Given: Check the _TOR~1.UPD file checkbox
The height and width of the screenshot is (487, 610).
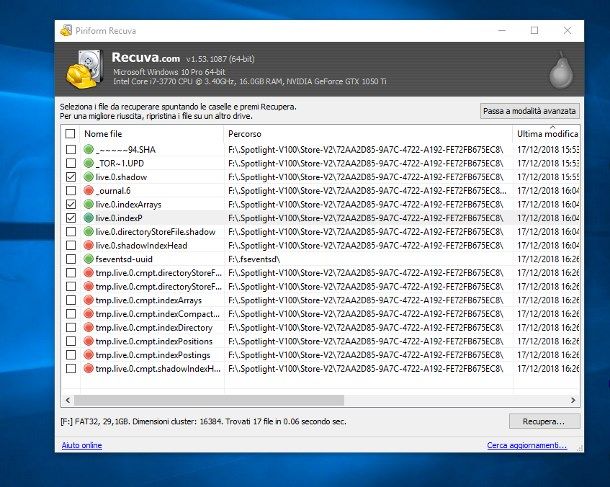Looking at the screenshot, I should point(71,163).
